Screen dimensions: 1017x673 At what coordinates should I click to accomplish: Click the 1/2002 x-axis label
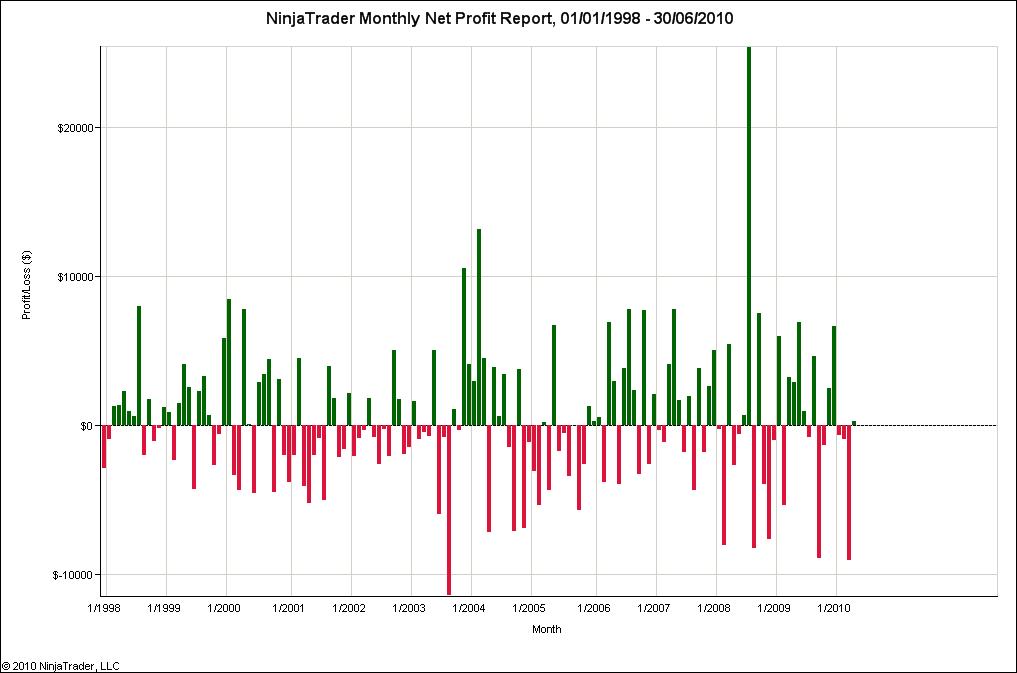tap(348, 608)
